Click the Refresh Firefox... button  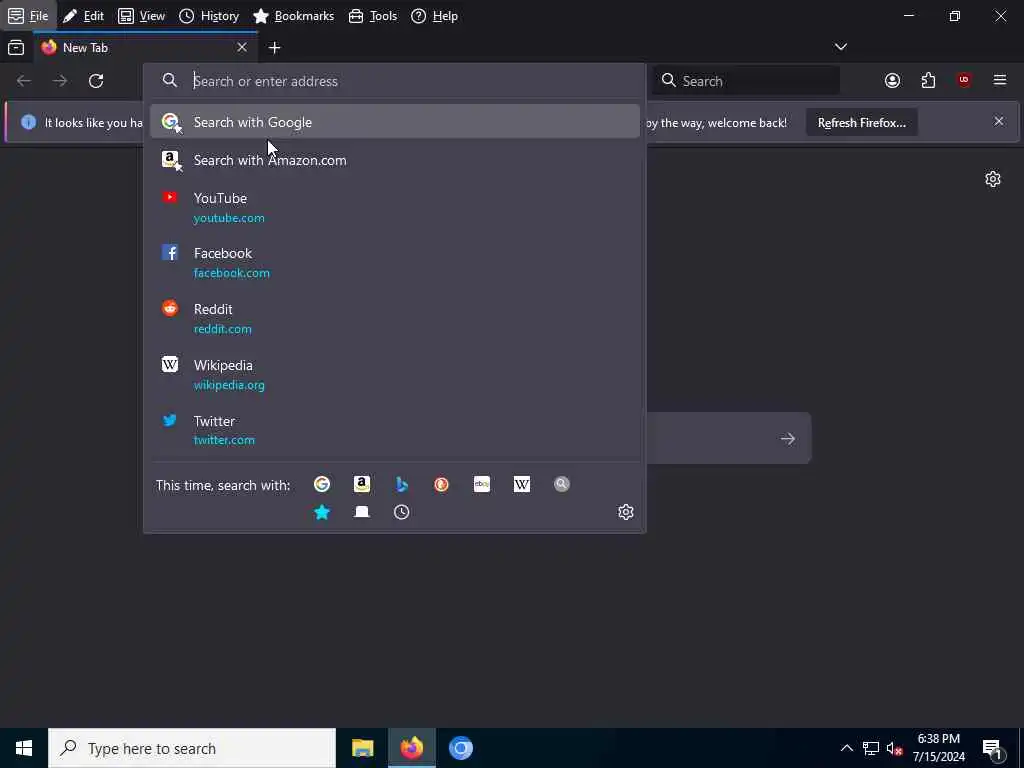(x=861, y=123)
